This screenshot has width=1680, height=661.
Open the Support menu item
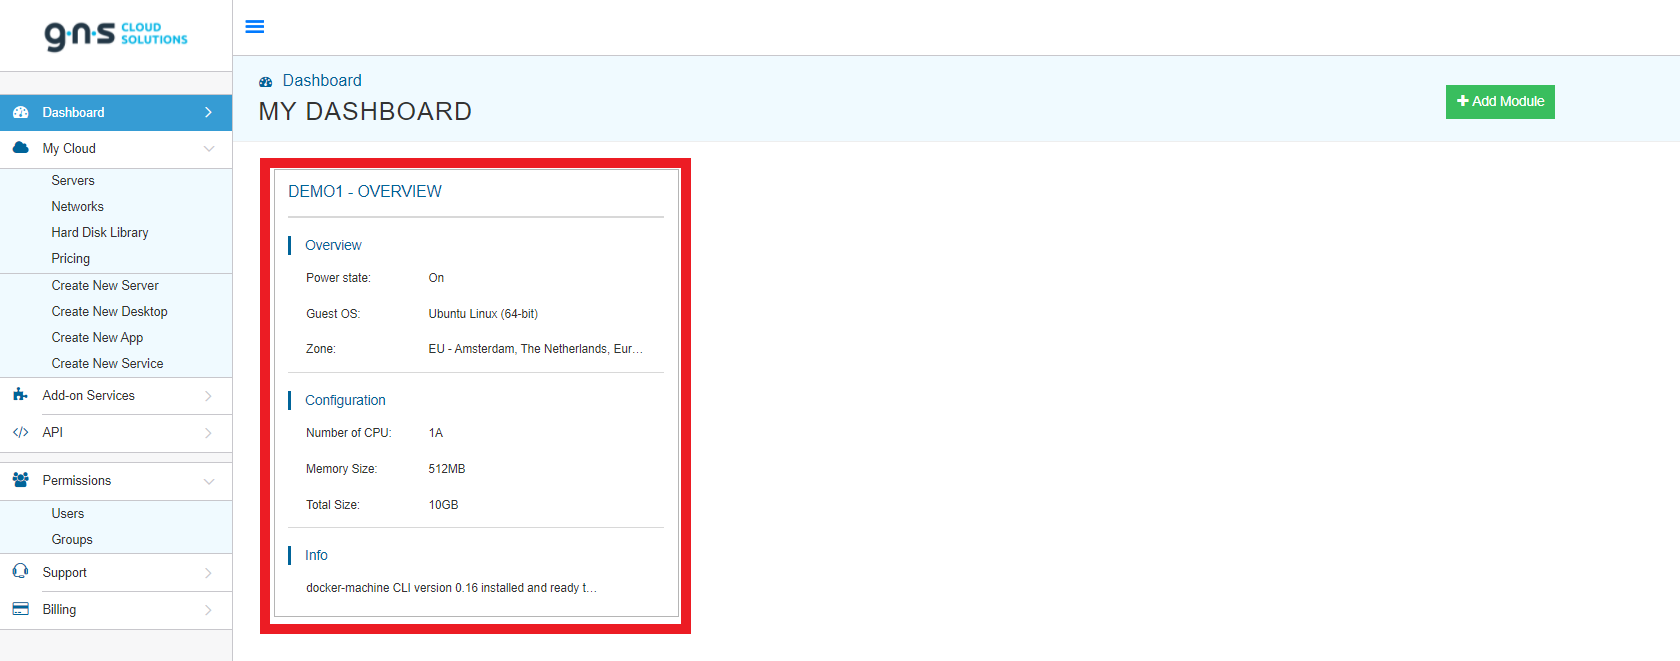tap(116, 572)
